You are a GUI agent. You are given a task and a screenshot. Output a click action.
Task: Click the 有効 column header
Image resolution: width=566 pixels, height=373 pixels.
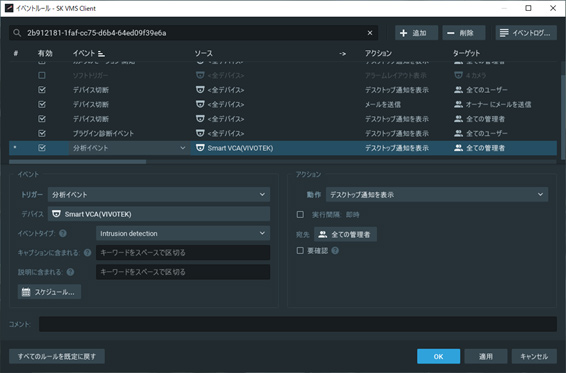(45, 53)
